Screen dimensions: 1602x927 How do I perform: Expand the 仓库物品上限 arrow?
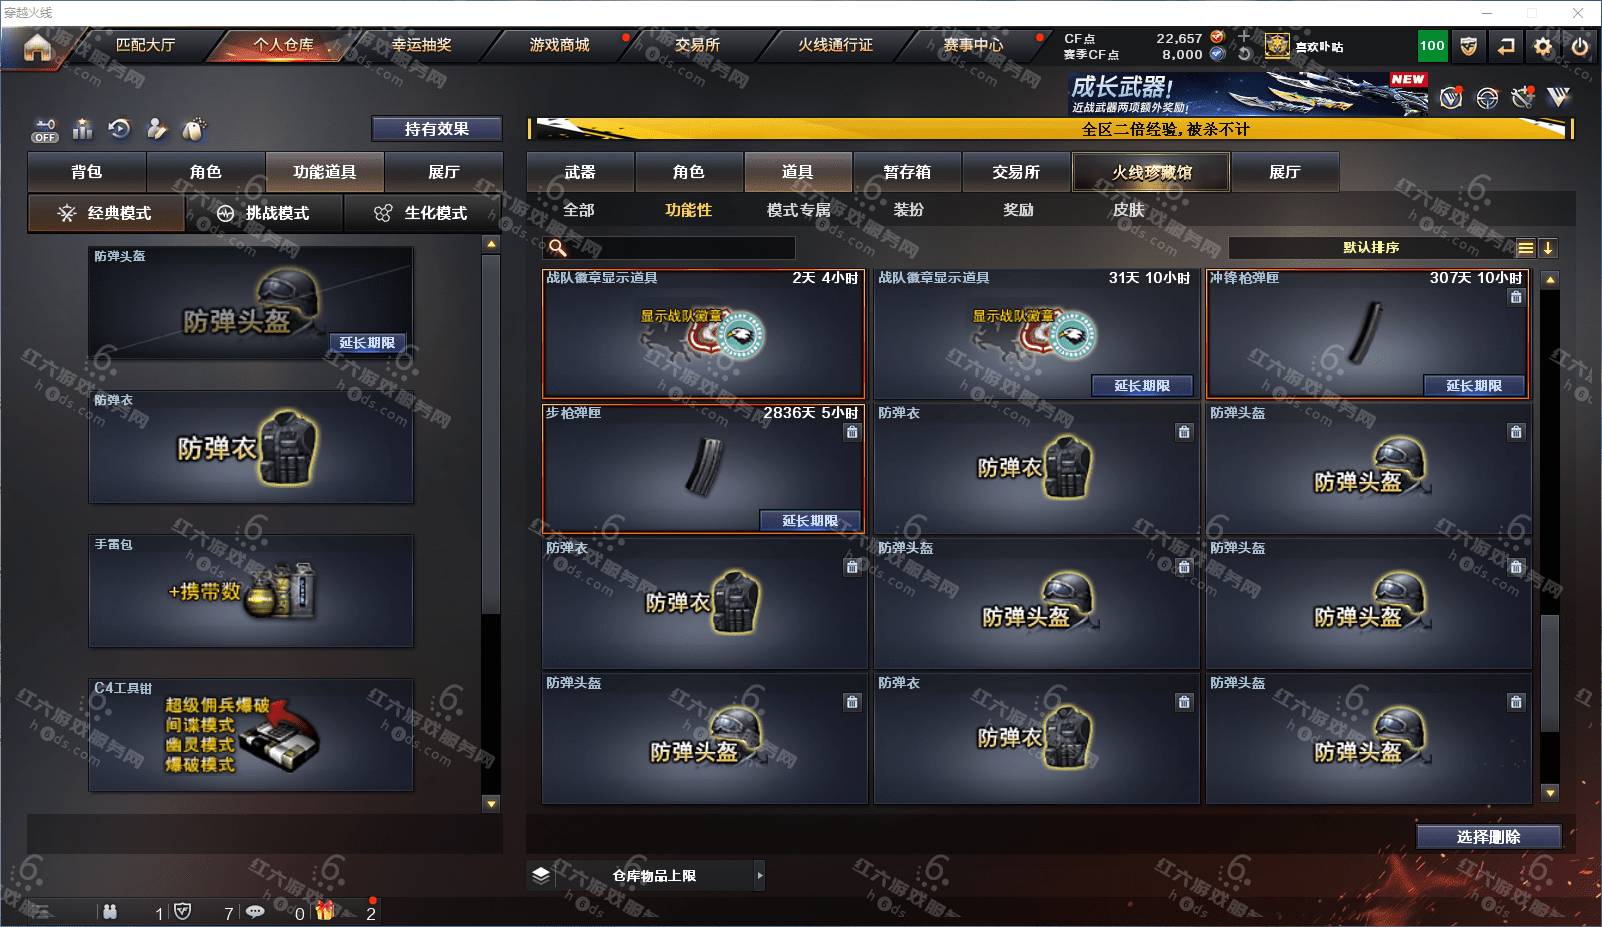[x=760, y=875]
